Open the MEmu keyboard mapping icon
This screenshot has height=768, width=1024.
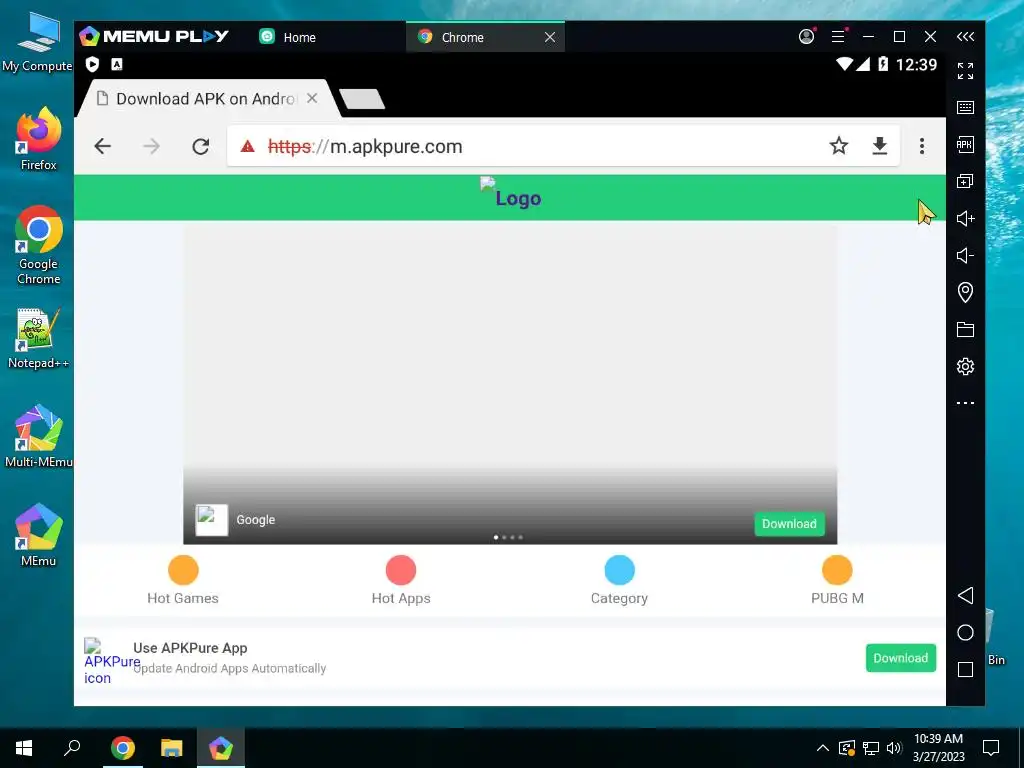965,108
